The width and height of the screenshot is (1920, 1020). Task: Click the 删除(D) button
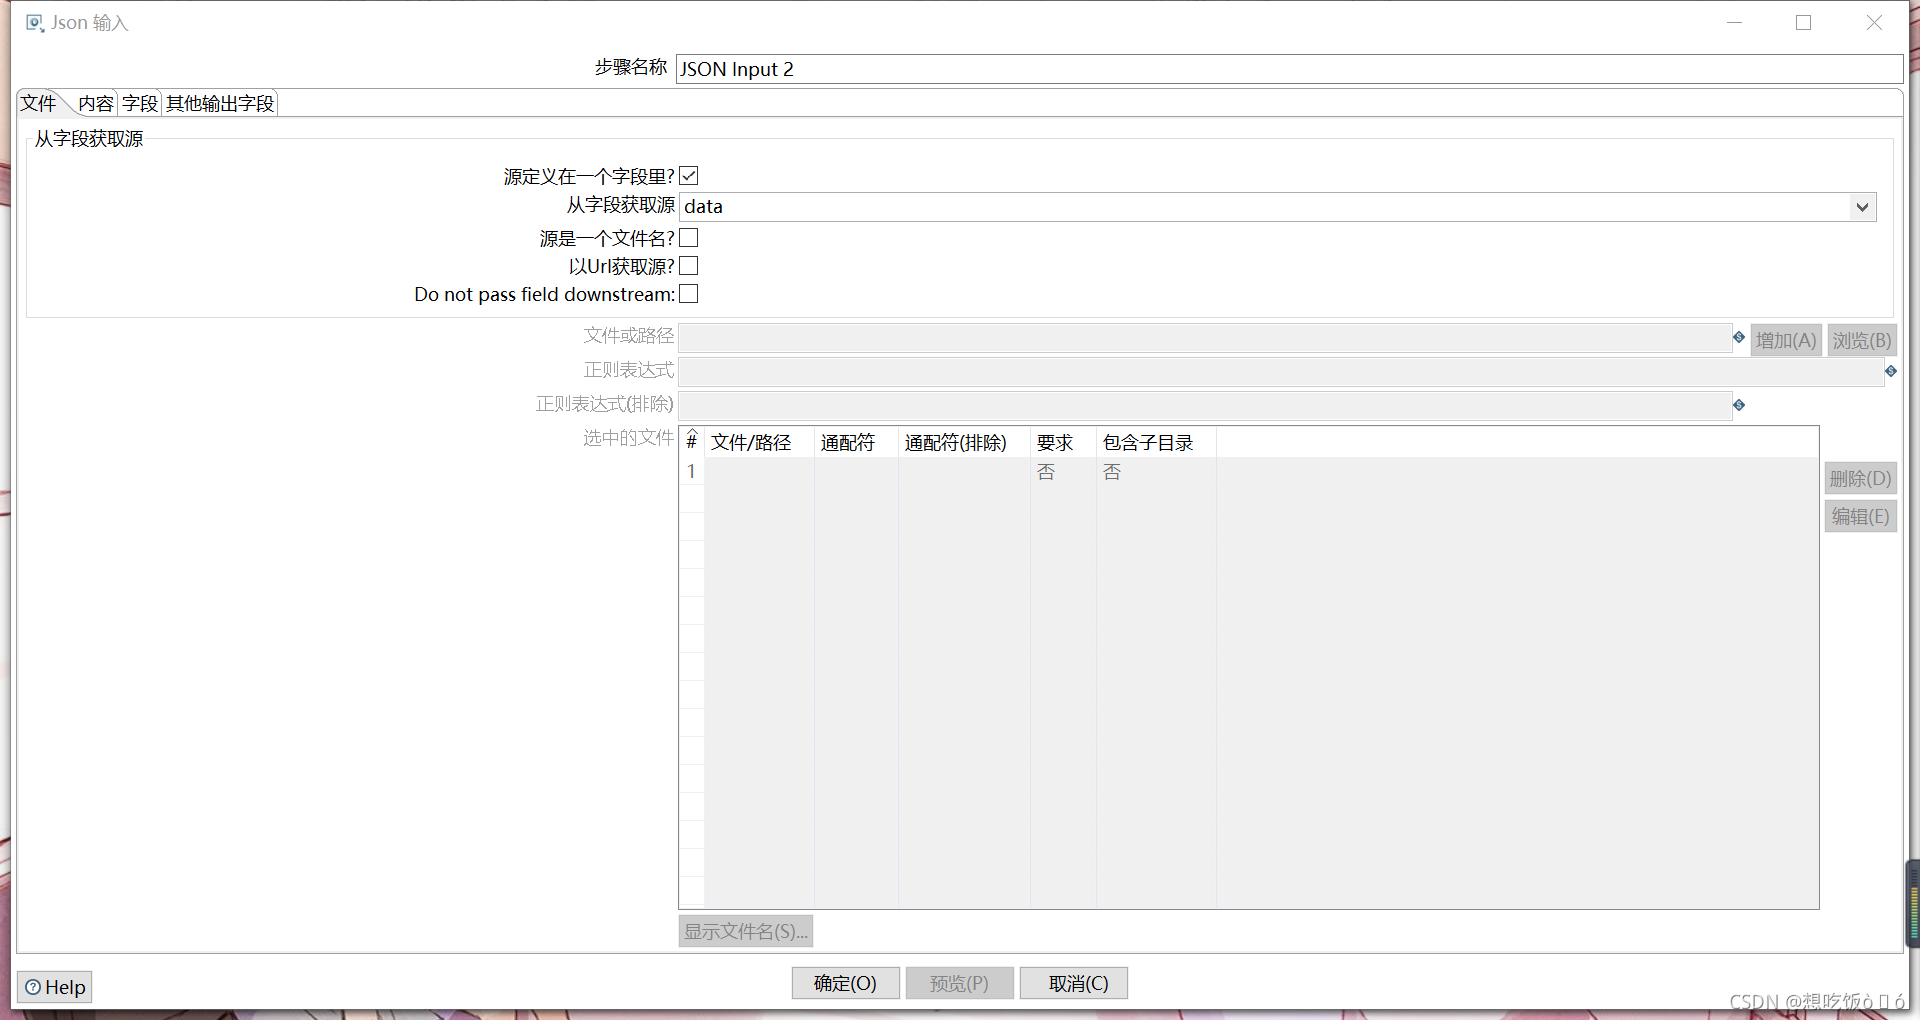point(1861,478)
